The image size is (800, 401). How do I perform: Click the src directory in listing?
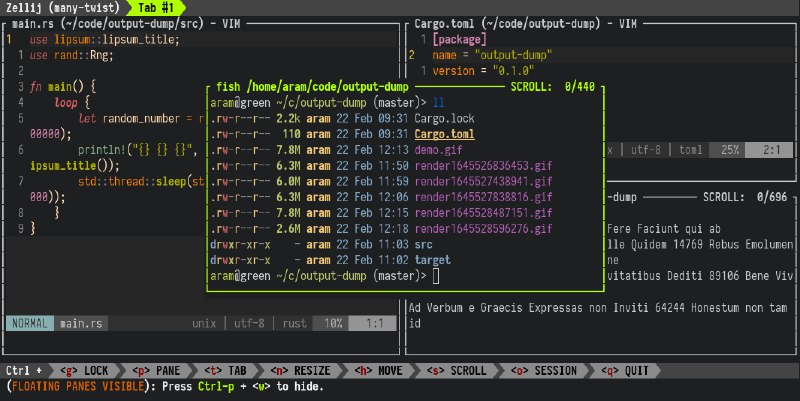[423, 243]
